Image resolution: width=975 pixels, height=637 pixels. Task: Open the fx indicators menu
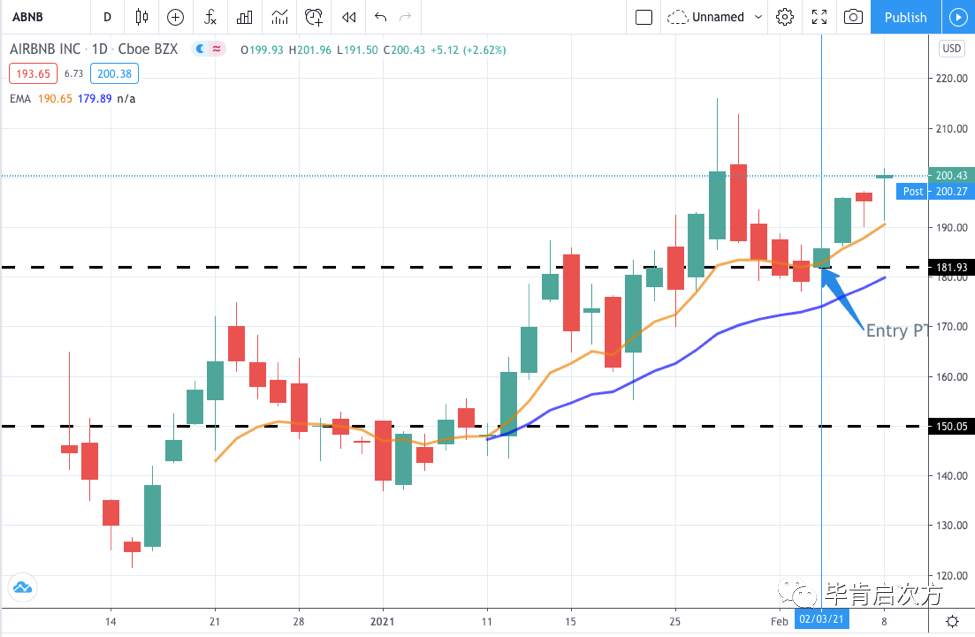point(210,17)
